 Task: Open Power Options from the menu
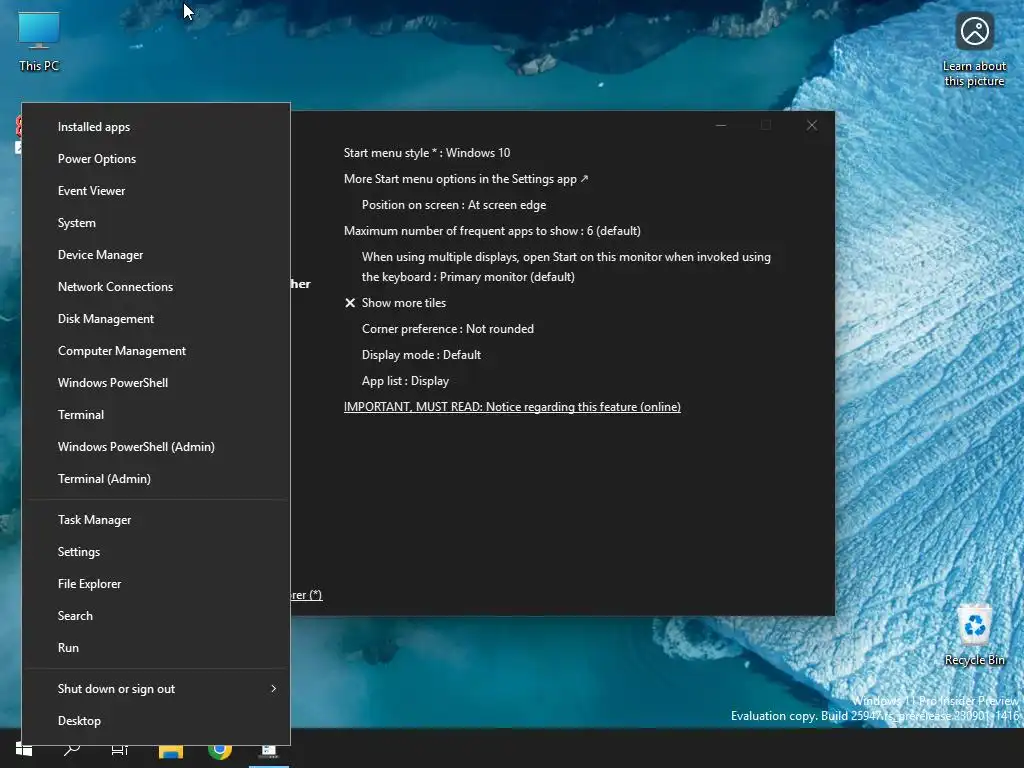156,159
